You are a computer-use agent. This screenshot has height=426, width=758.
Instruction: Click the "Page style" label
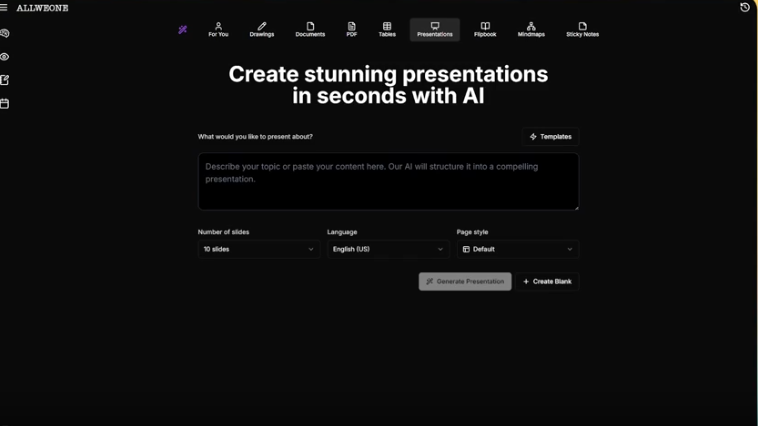coord(472,232)
